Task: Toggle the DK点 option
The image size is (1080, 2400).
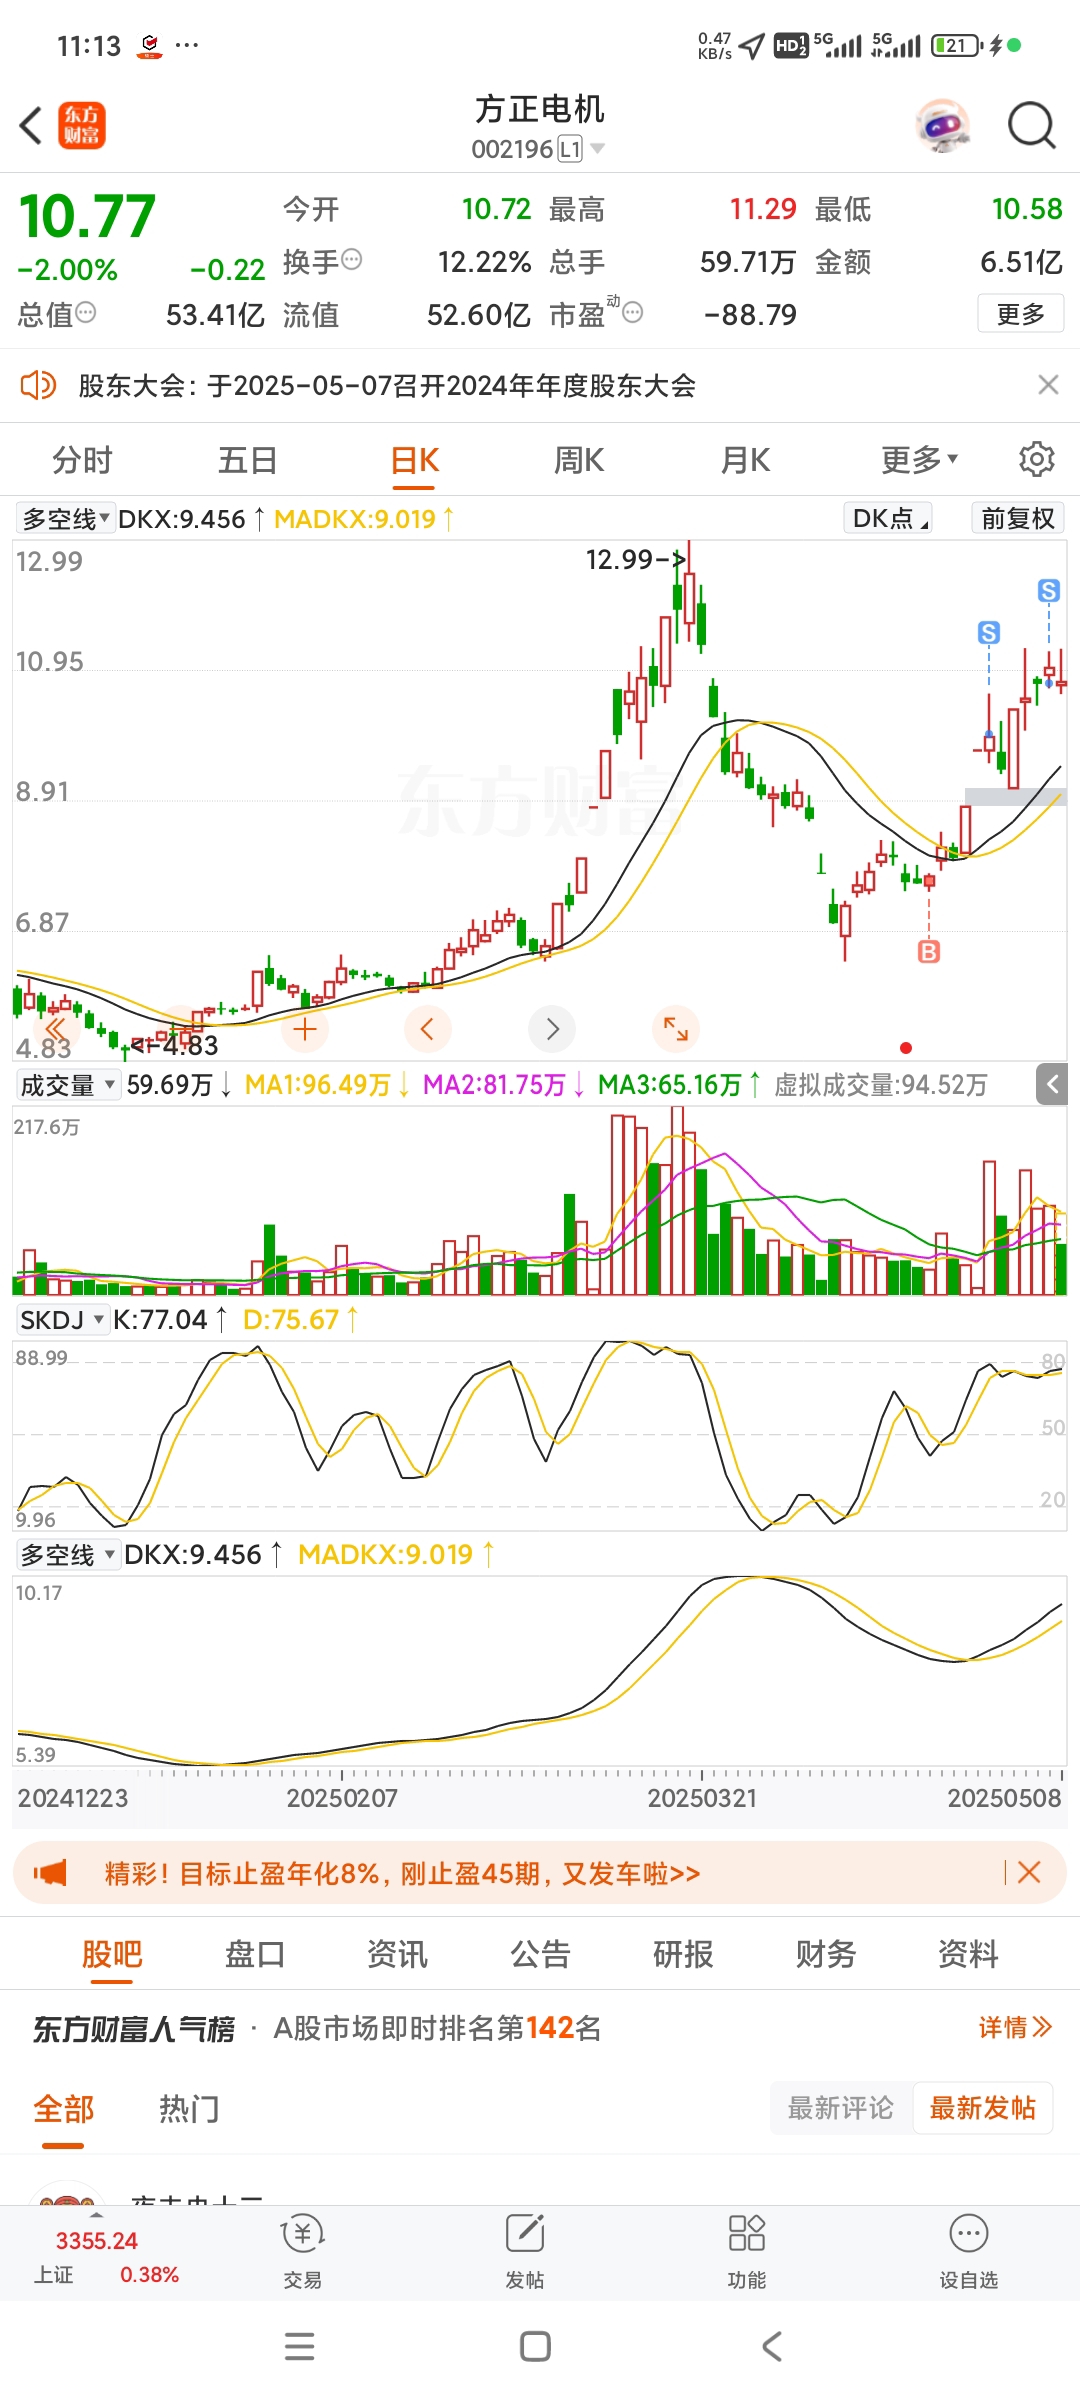Action: coord(889,518)
